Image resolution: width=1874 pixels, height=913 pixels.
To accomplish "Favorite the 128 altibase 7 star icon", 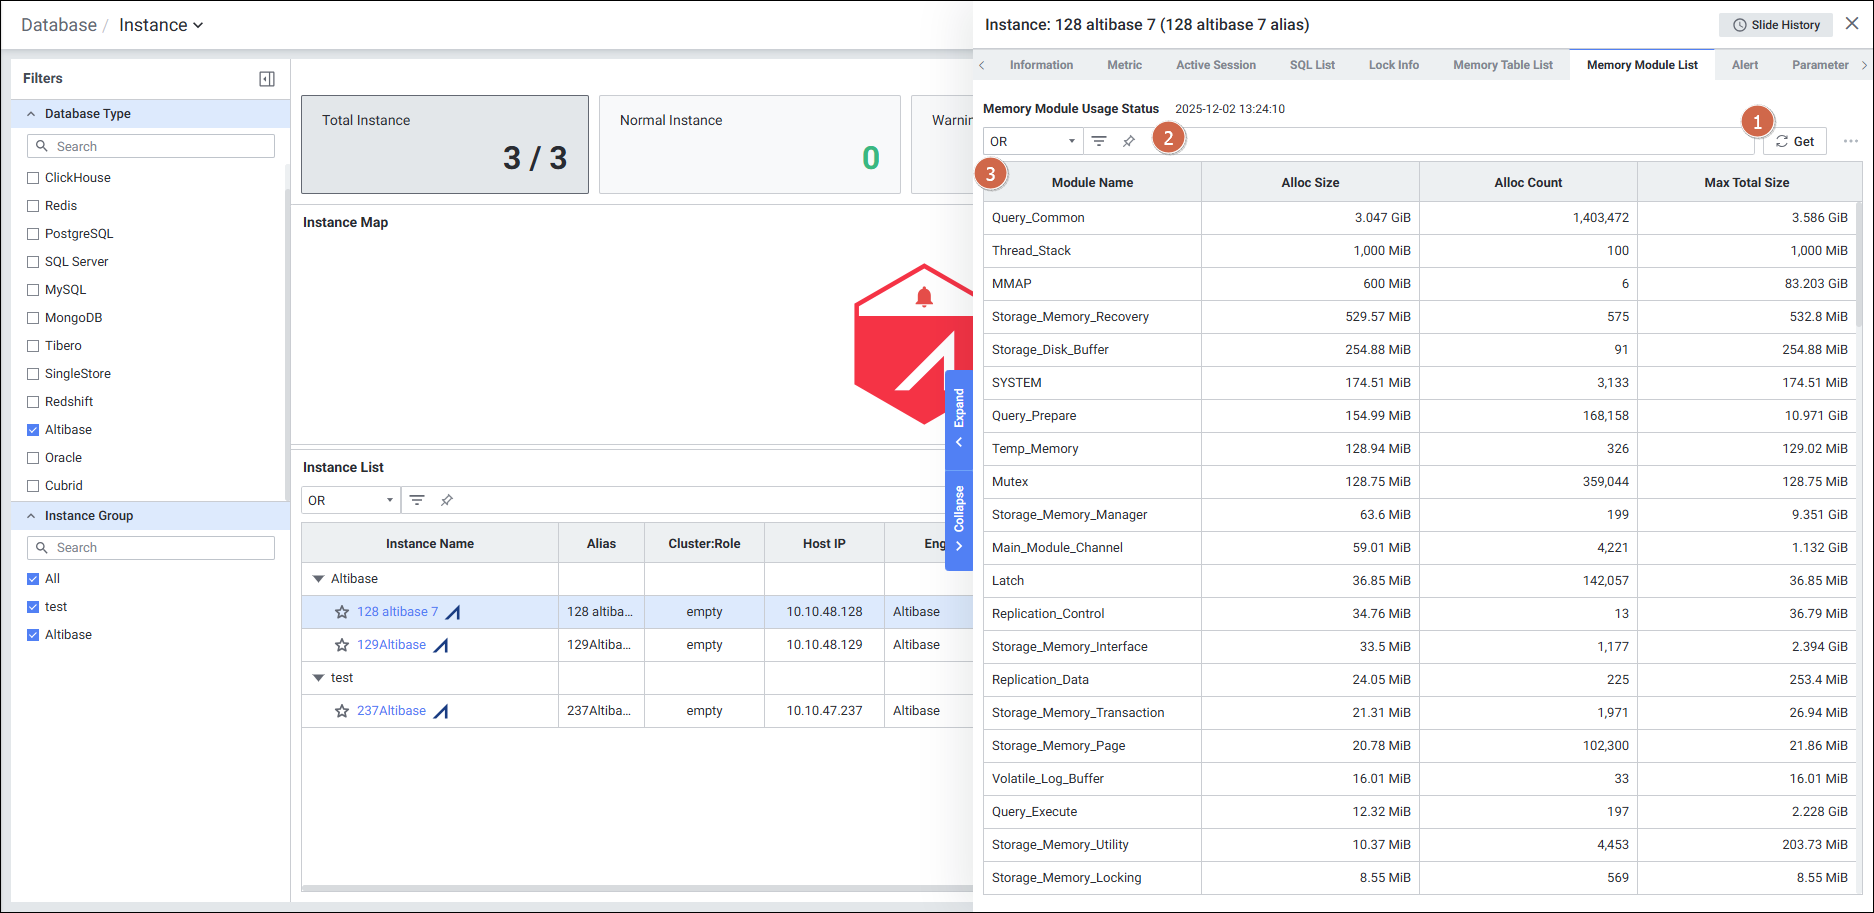I will (342, 612).
